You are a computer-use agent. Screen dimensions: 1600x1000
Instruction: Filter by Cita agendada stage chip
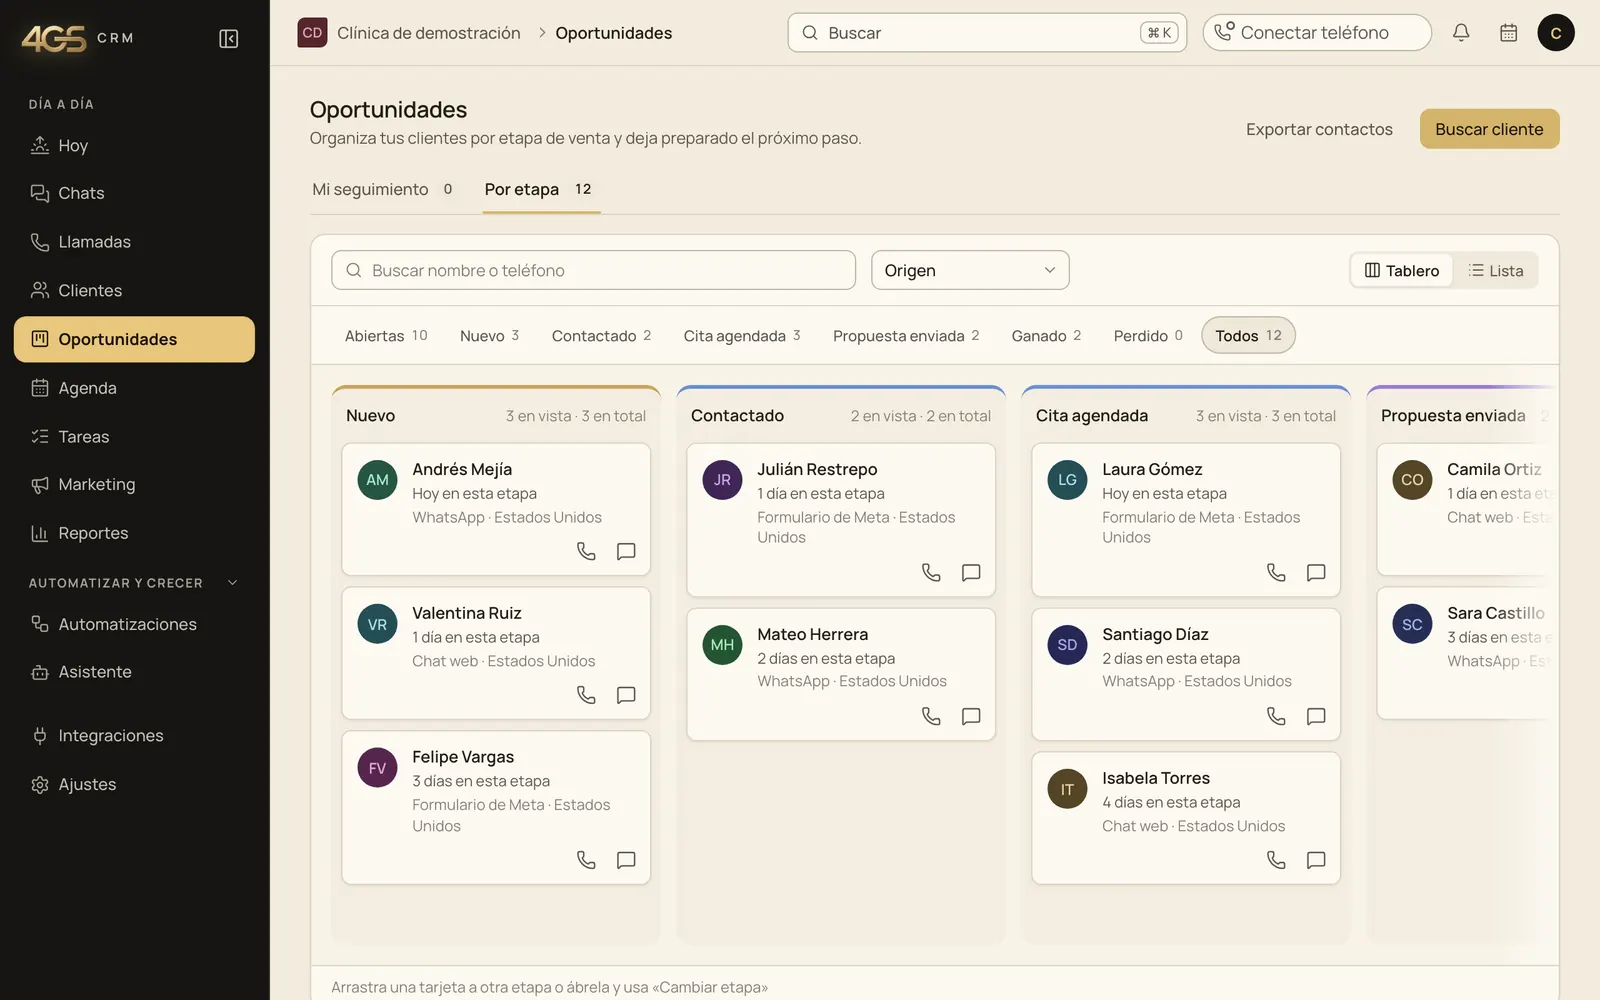[742, 336]
